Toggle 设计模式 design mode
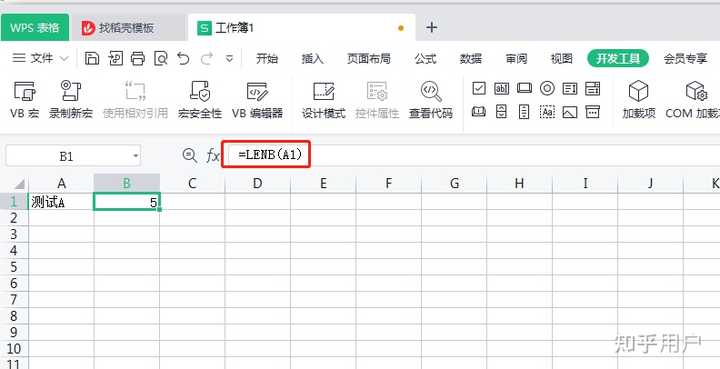Screen dimensions: 720x369 [x=323, y=100]
